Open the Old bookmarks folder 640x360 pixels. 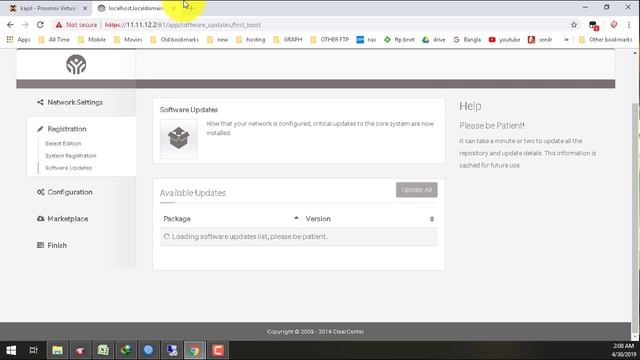175,40
